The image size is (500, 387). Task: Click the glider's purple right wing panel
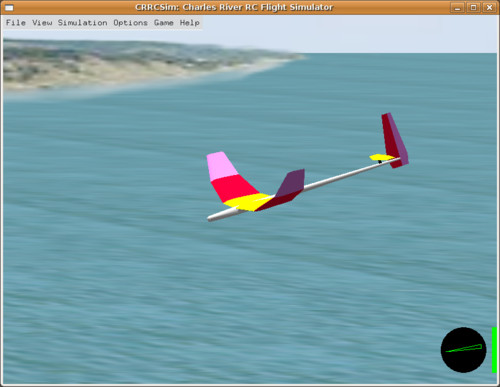coord(291,182)
